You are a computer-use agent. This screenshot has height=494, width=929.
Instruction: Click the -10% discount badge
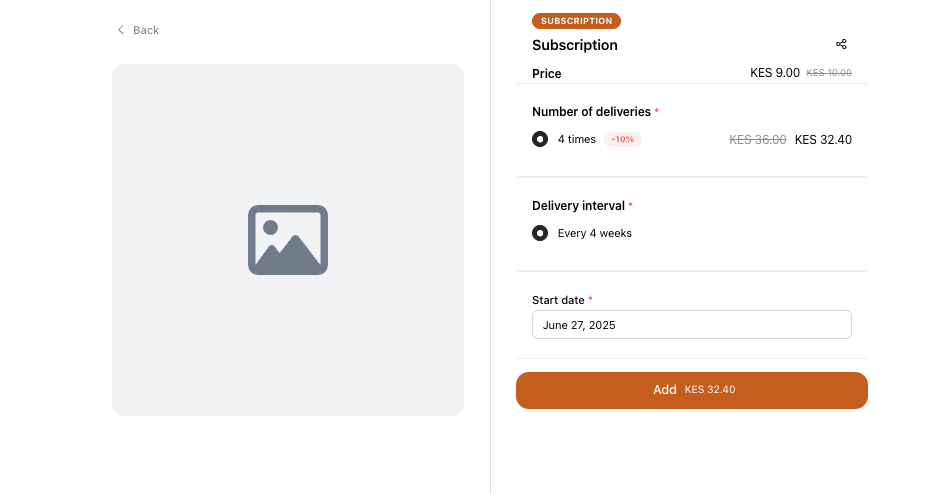coord(623,139)
